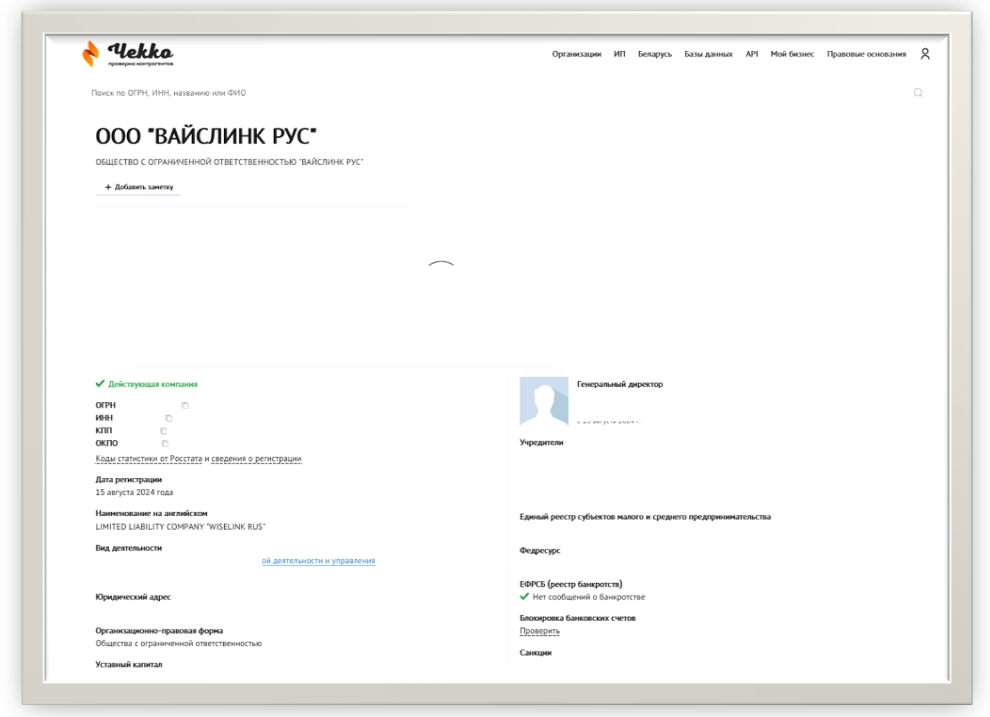Viewport: 990px width, 717px height.
Task: Select the Нет сообщений о банкротстве text
Action: pyautogui.click(x=588, y=597)
